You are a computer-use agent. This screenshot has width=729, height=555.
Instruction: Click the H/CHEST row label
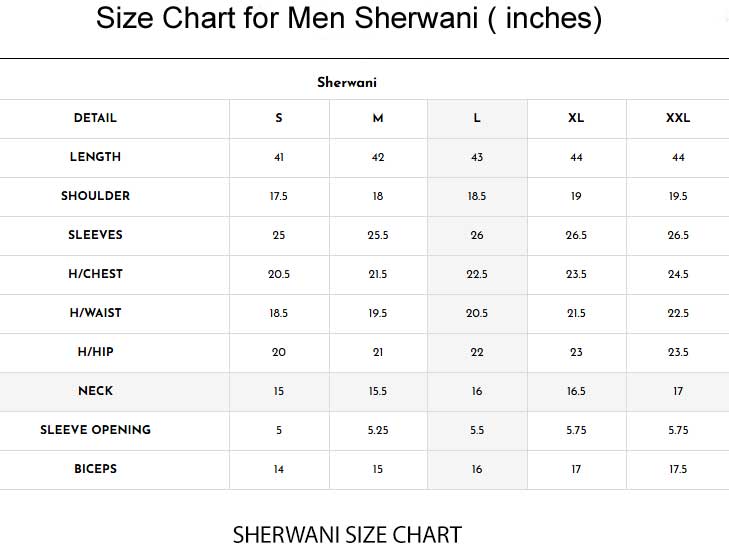[x=95, y=274]
